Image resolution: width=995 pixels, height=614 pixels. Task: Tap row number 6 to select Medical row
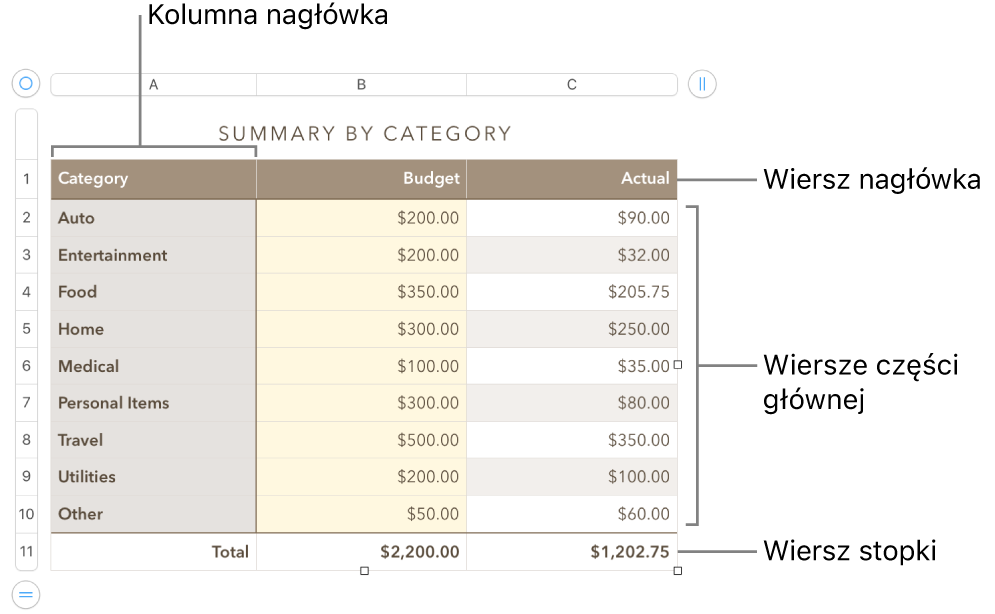tap(26, 366)
